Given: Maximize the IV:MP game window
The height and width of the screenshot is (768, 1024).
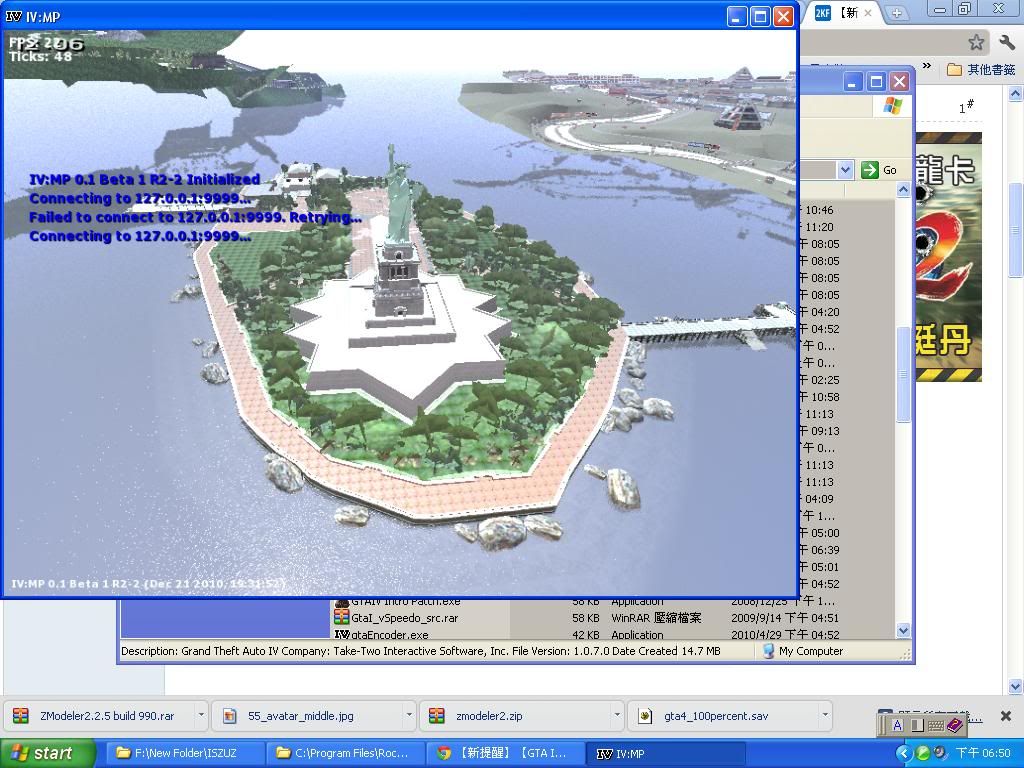Looking at the screenshot, I should tap(760, 16).
